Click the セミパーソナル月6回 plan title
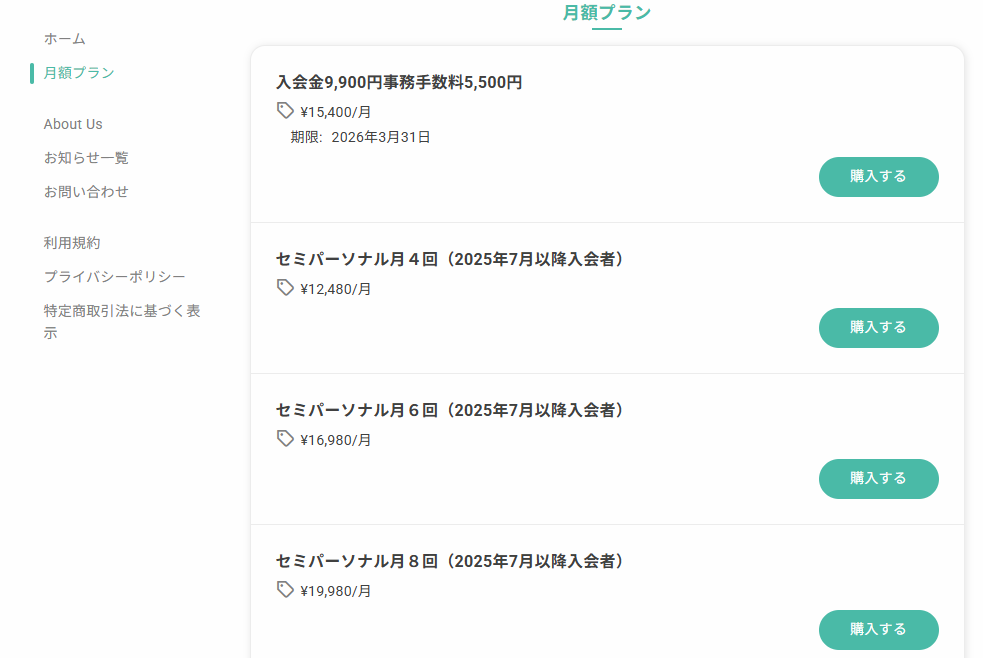The width and height of the screenshot is (983, 658). [x=450, y=411]
